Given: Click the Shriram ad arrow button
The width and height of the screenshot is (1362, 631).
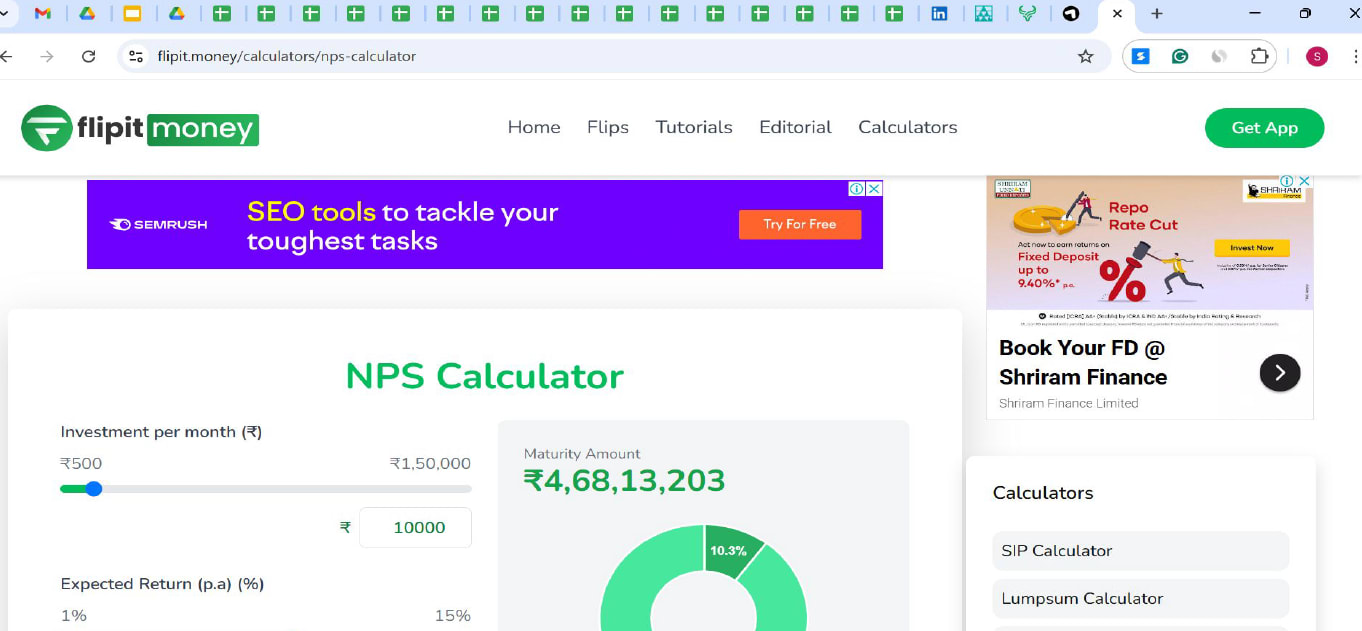Looking at the screenshot, I should [1280, 373].
